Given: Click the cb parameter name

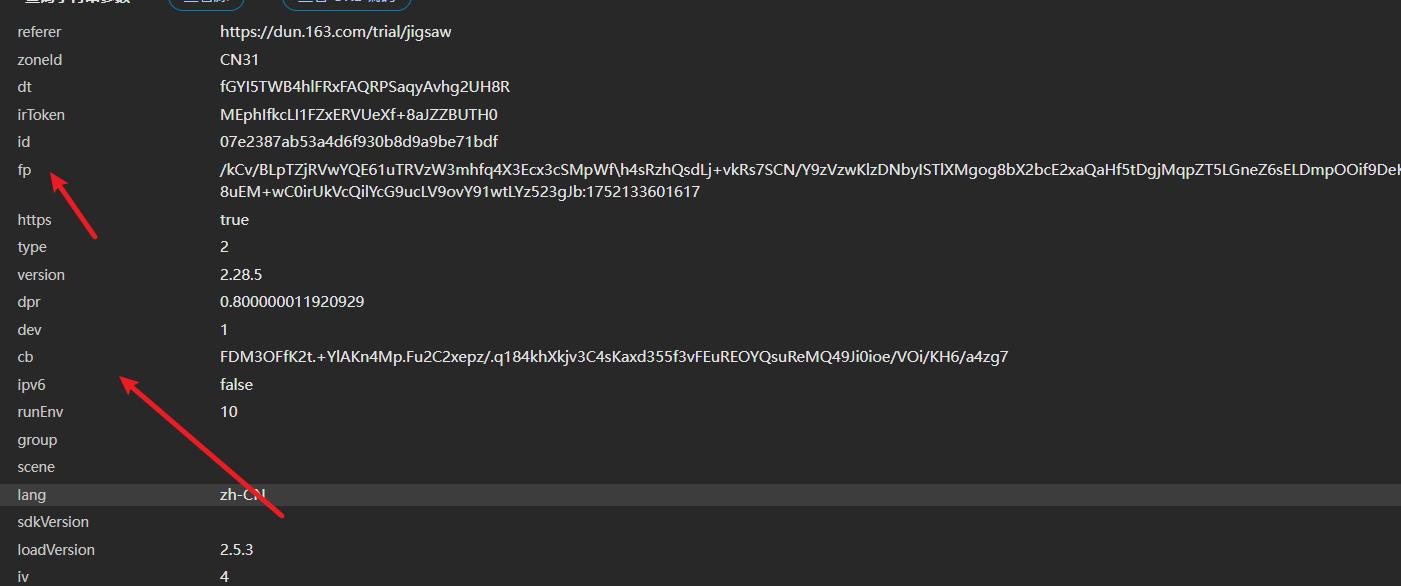Looking at the screenshot, I should [x=26, y=357].
